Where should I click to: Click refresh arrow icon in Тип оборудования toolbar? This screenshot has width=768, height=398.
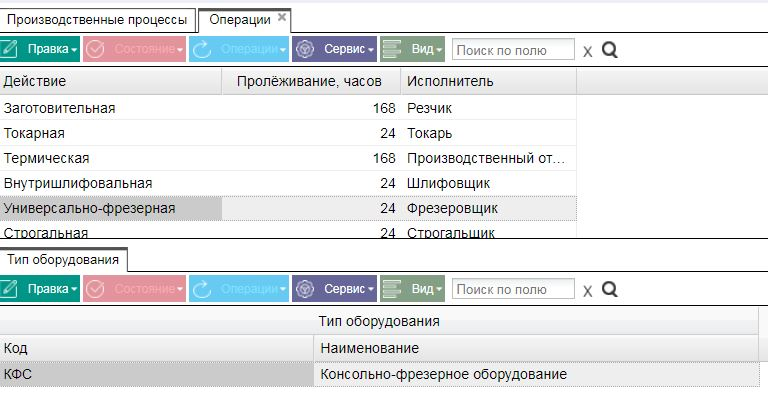click(x=202, y=289)
